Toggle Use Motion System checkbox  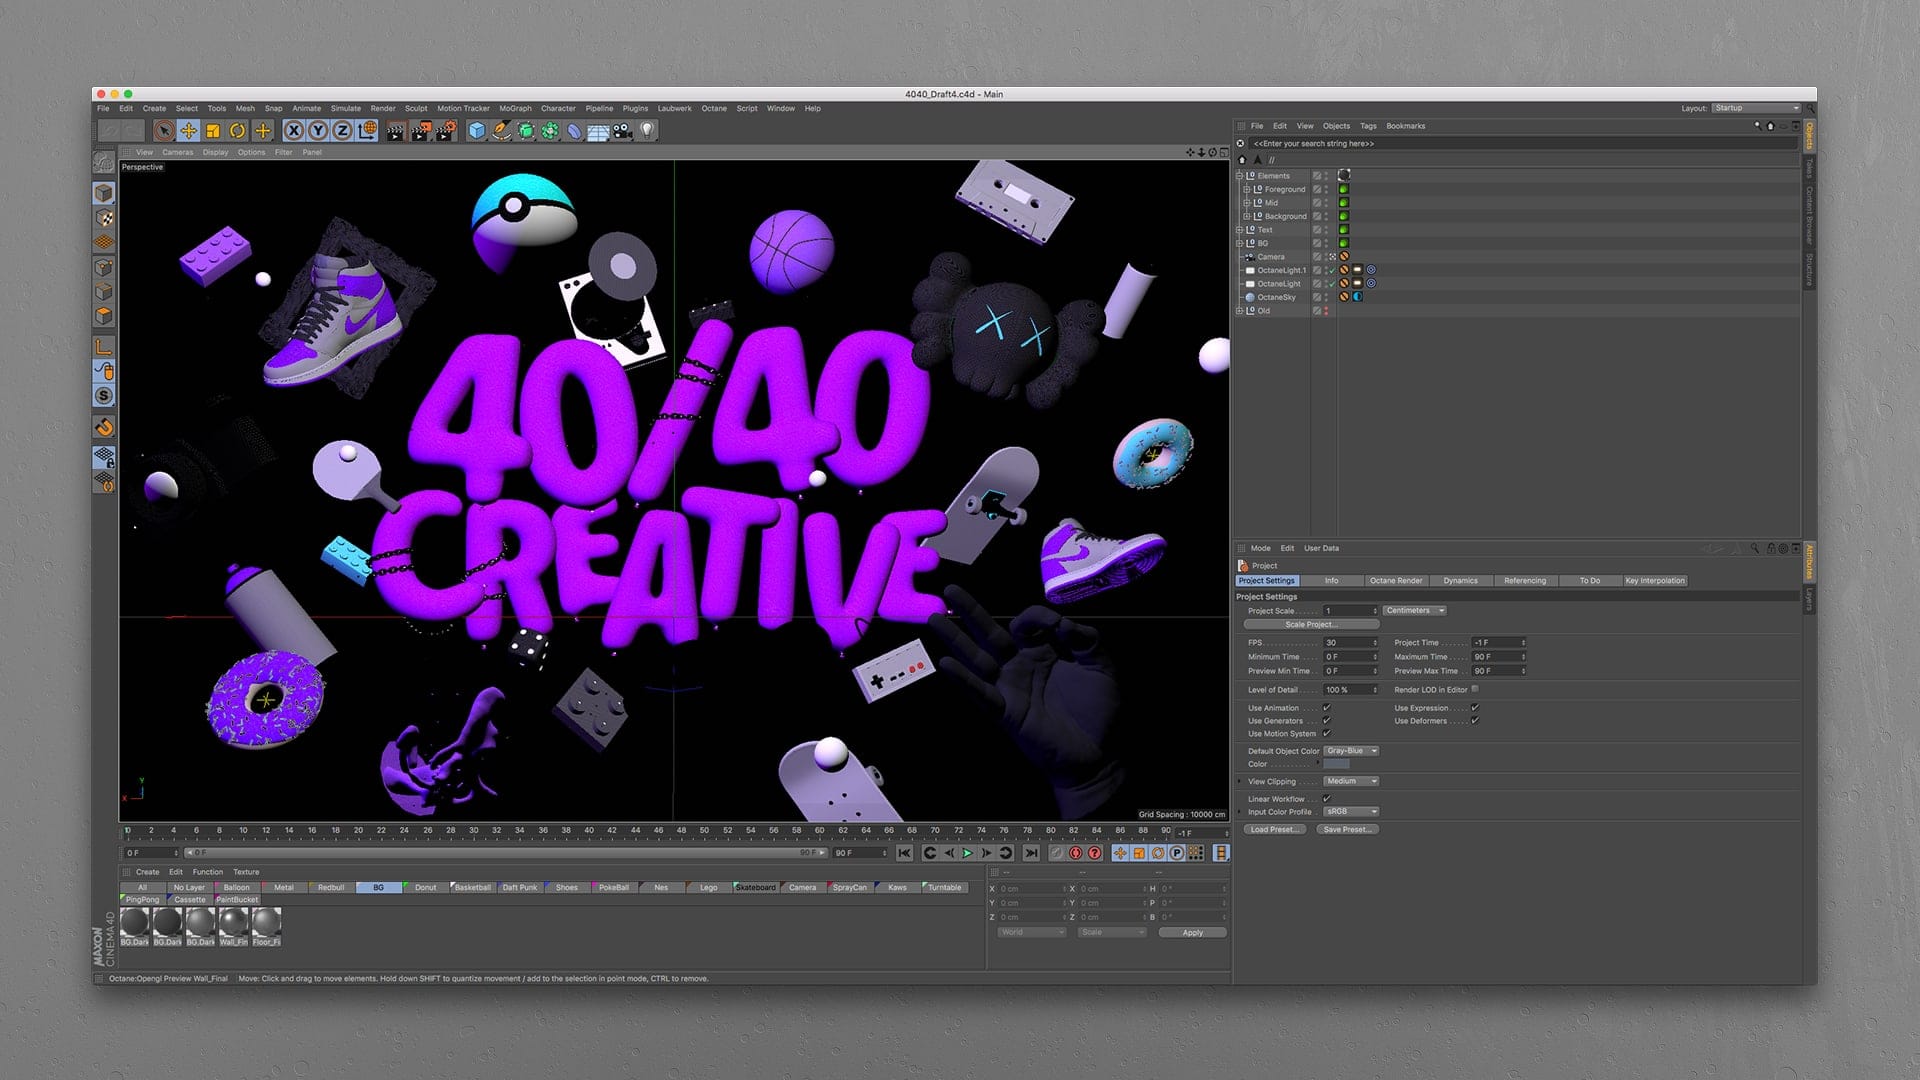tap(1327, 734)
